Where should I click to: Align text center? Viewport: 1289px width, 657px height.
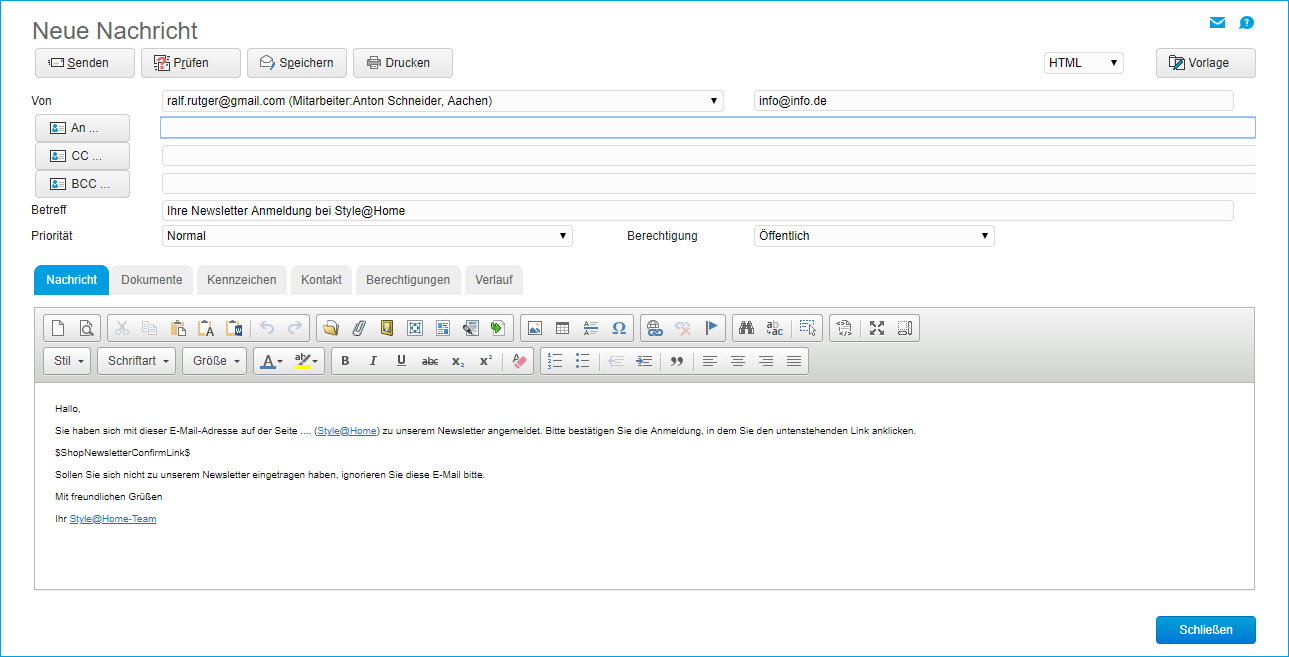pos(738,361)
